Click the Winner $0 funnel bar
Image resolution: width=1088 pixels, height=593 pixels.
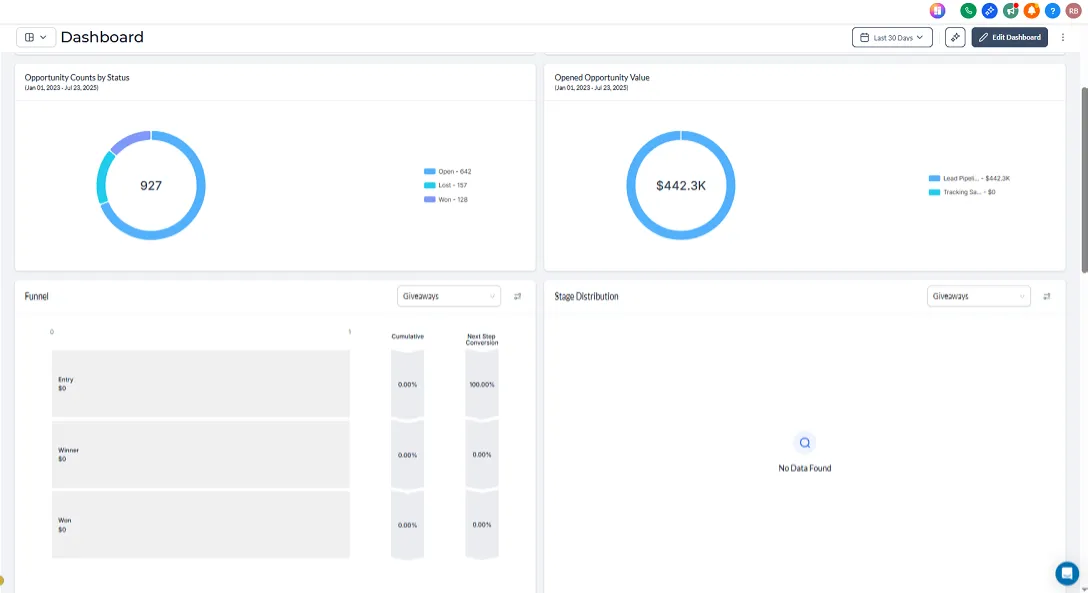[201, 454]
